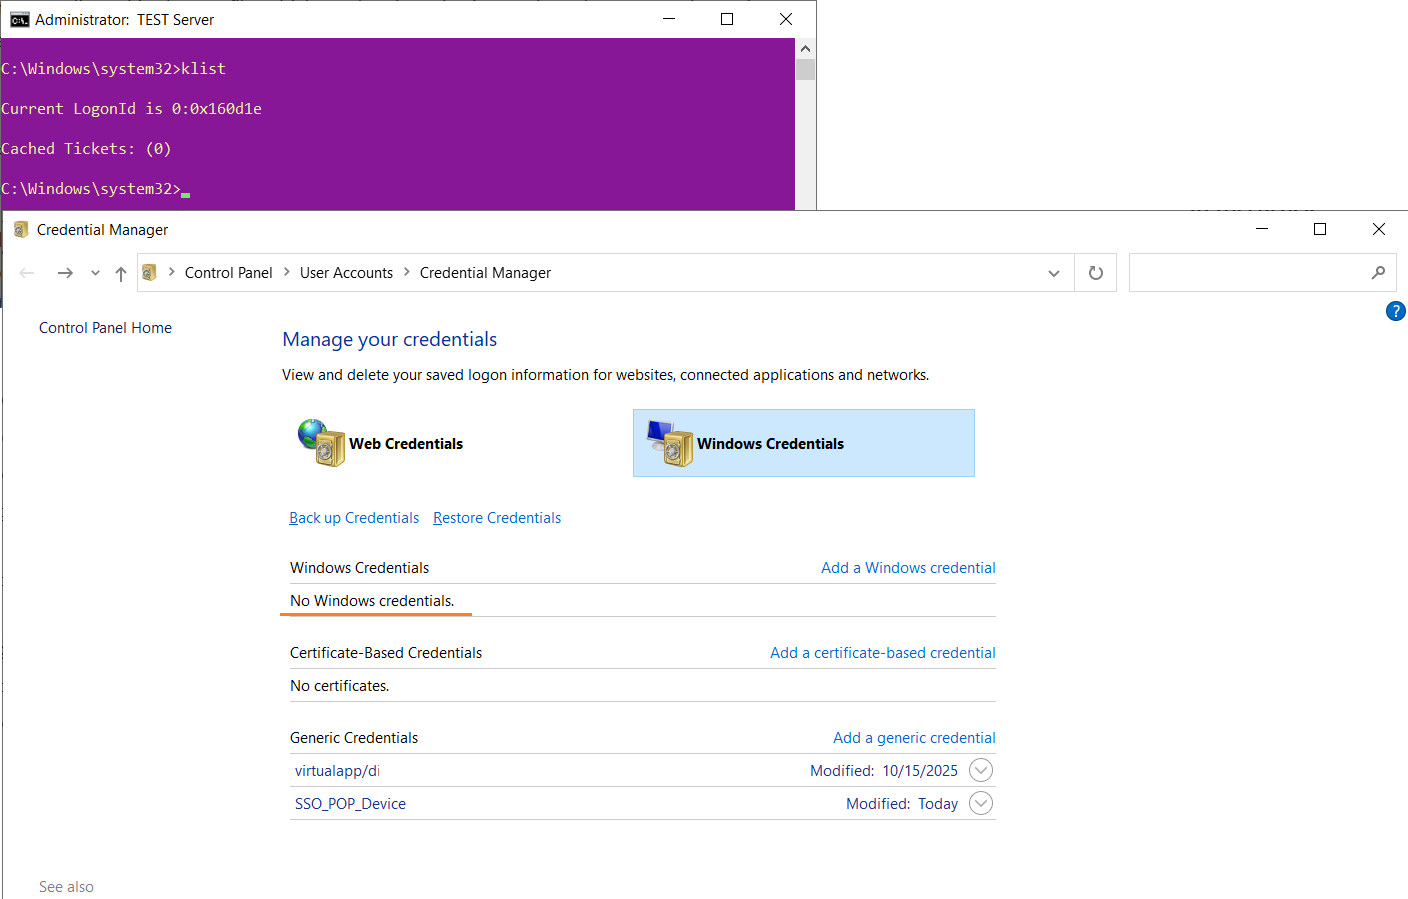This screenshot has width=1408, height=899.
Task: Click the search magnifier icon
Action: pyautogui.click(x=1379, y=272)
